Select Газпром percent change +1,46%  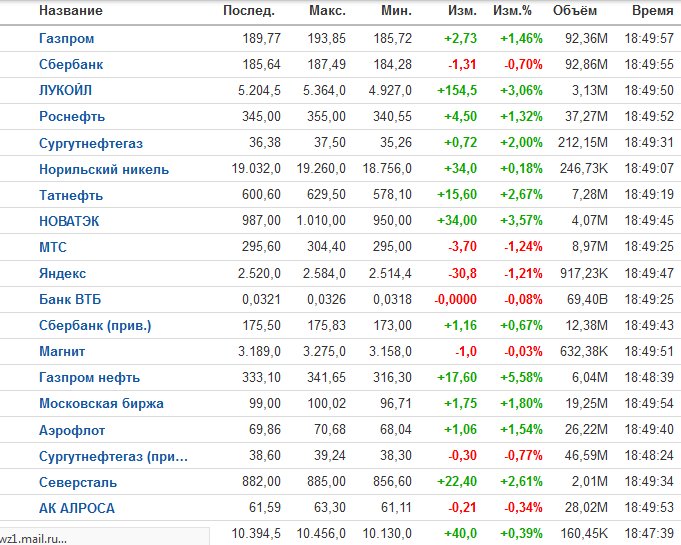click(521, 38)
